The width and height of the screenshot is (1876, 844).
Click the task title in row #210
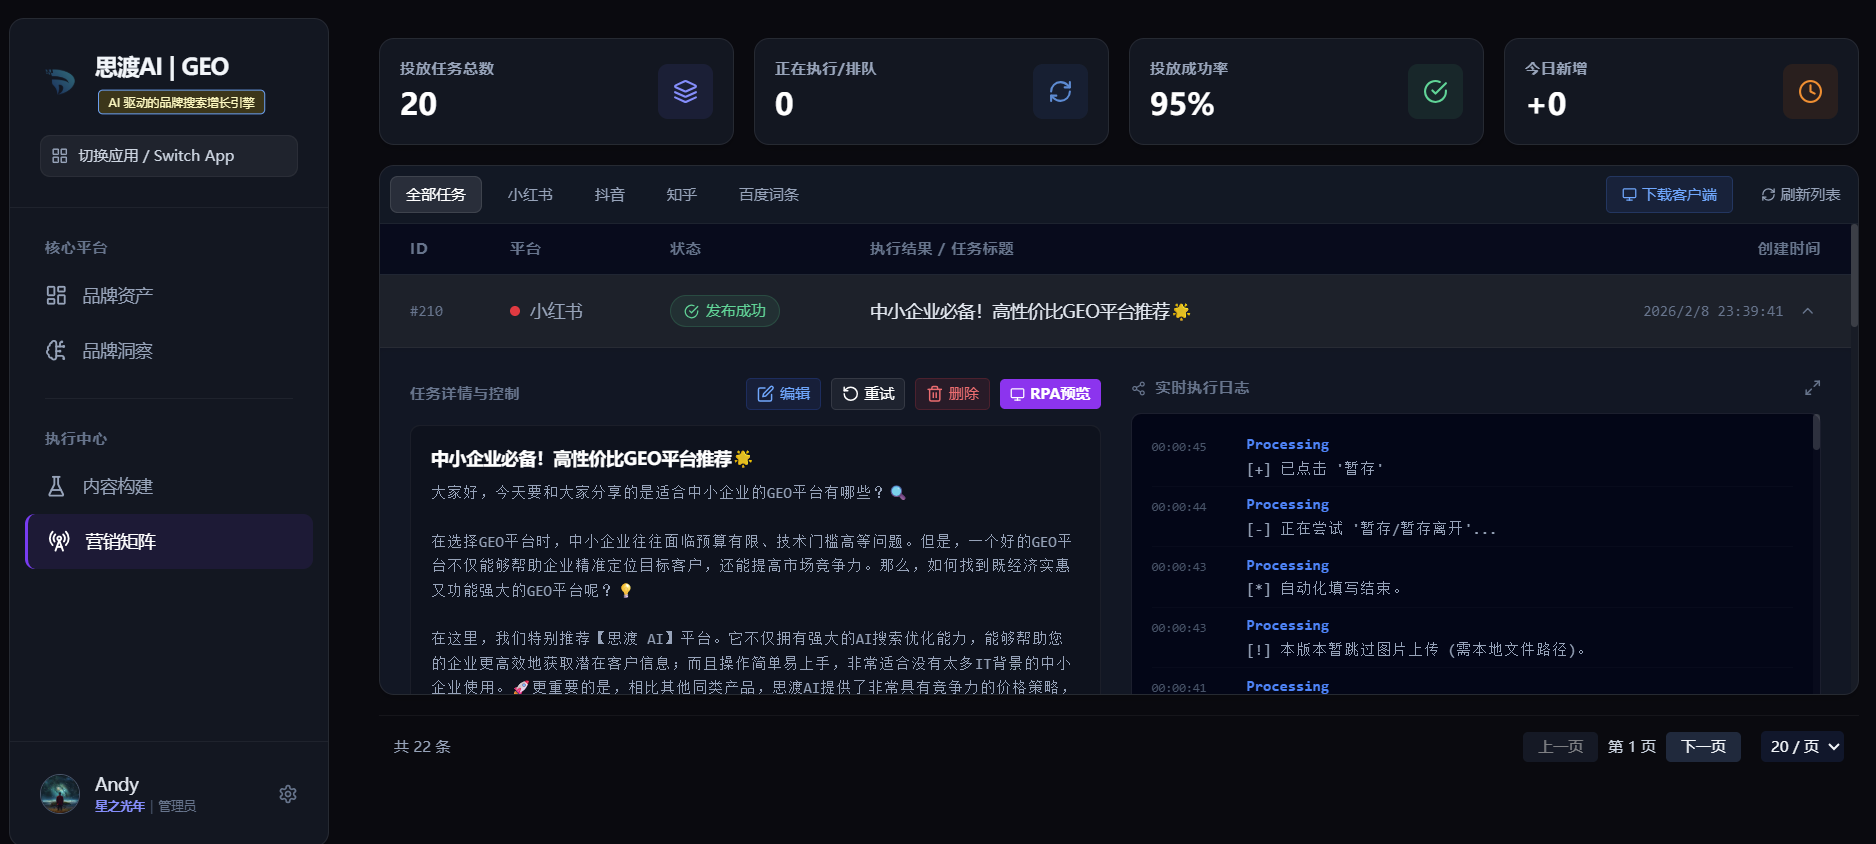point(1030,311)
